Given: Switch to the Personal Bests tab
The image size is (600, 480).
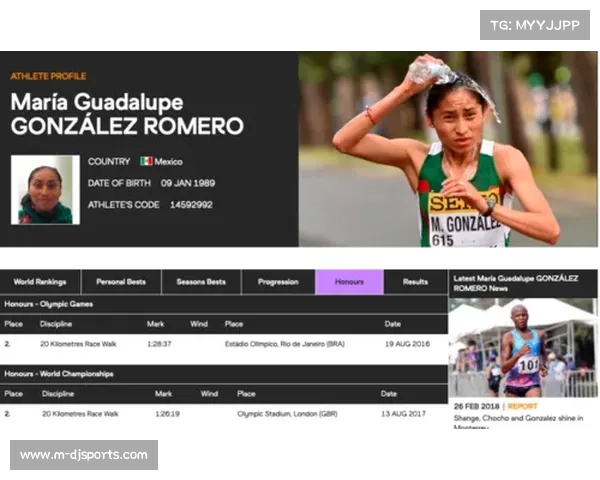Looking at the screenshot, I should (x=120, y=282).
